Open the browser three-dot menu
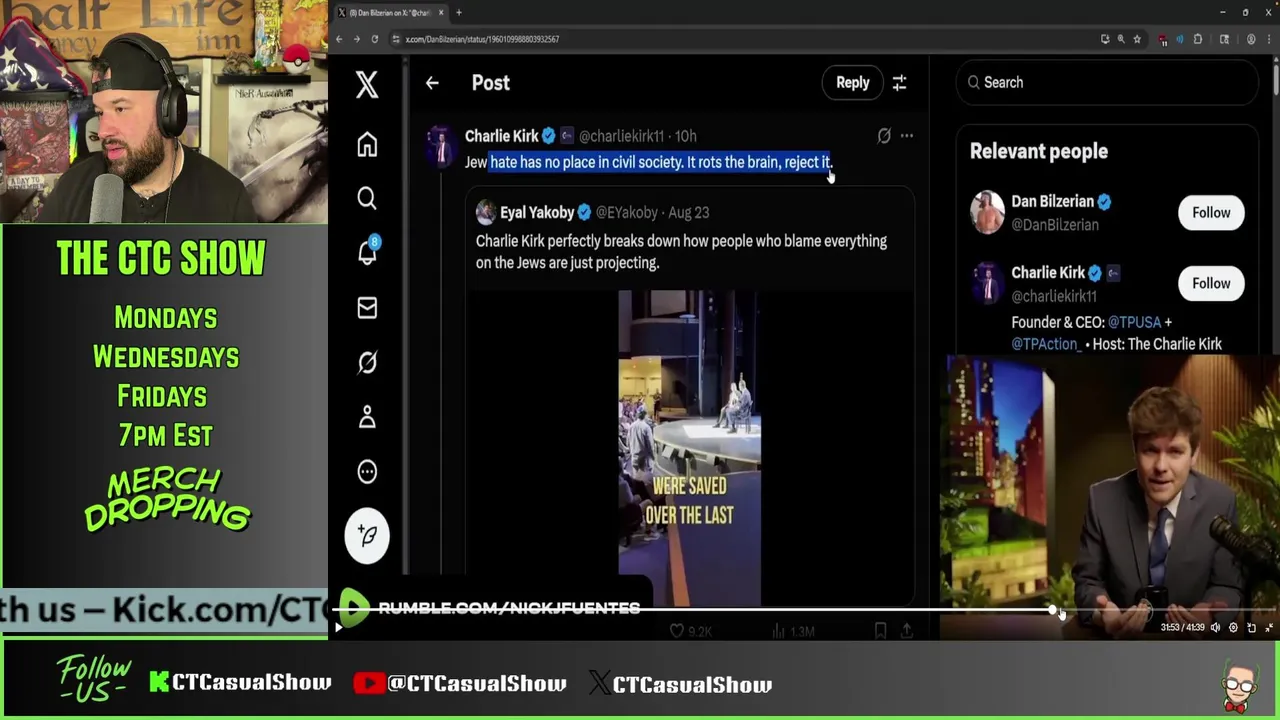This screenshot has width=1280, height=720. [1270, 39]
